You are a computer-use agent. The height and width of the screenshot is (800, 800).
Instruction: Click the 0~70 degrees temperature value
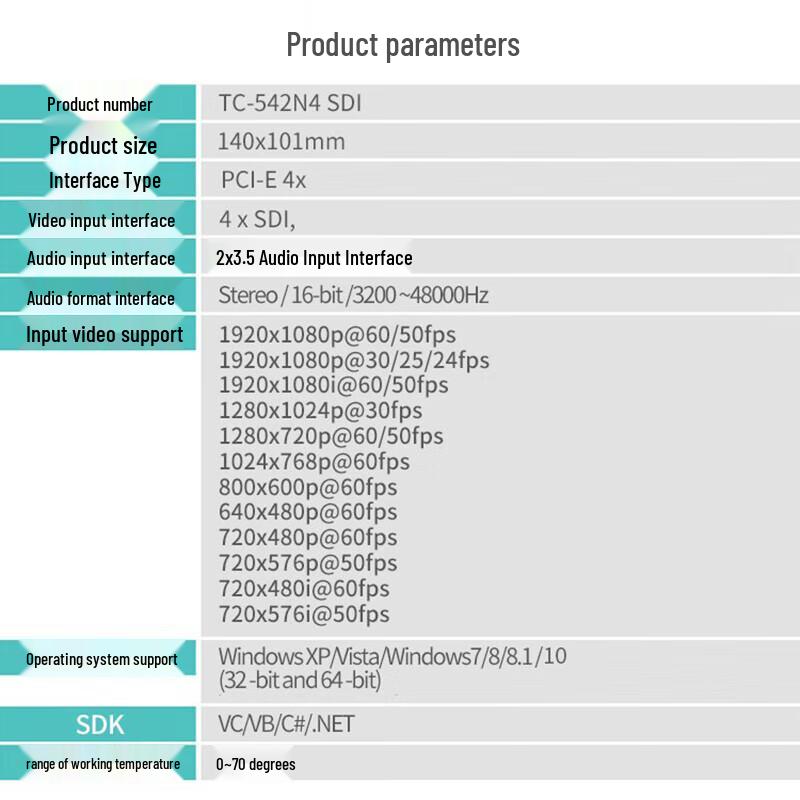click(x=256, y=764)
